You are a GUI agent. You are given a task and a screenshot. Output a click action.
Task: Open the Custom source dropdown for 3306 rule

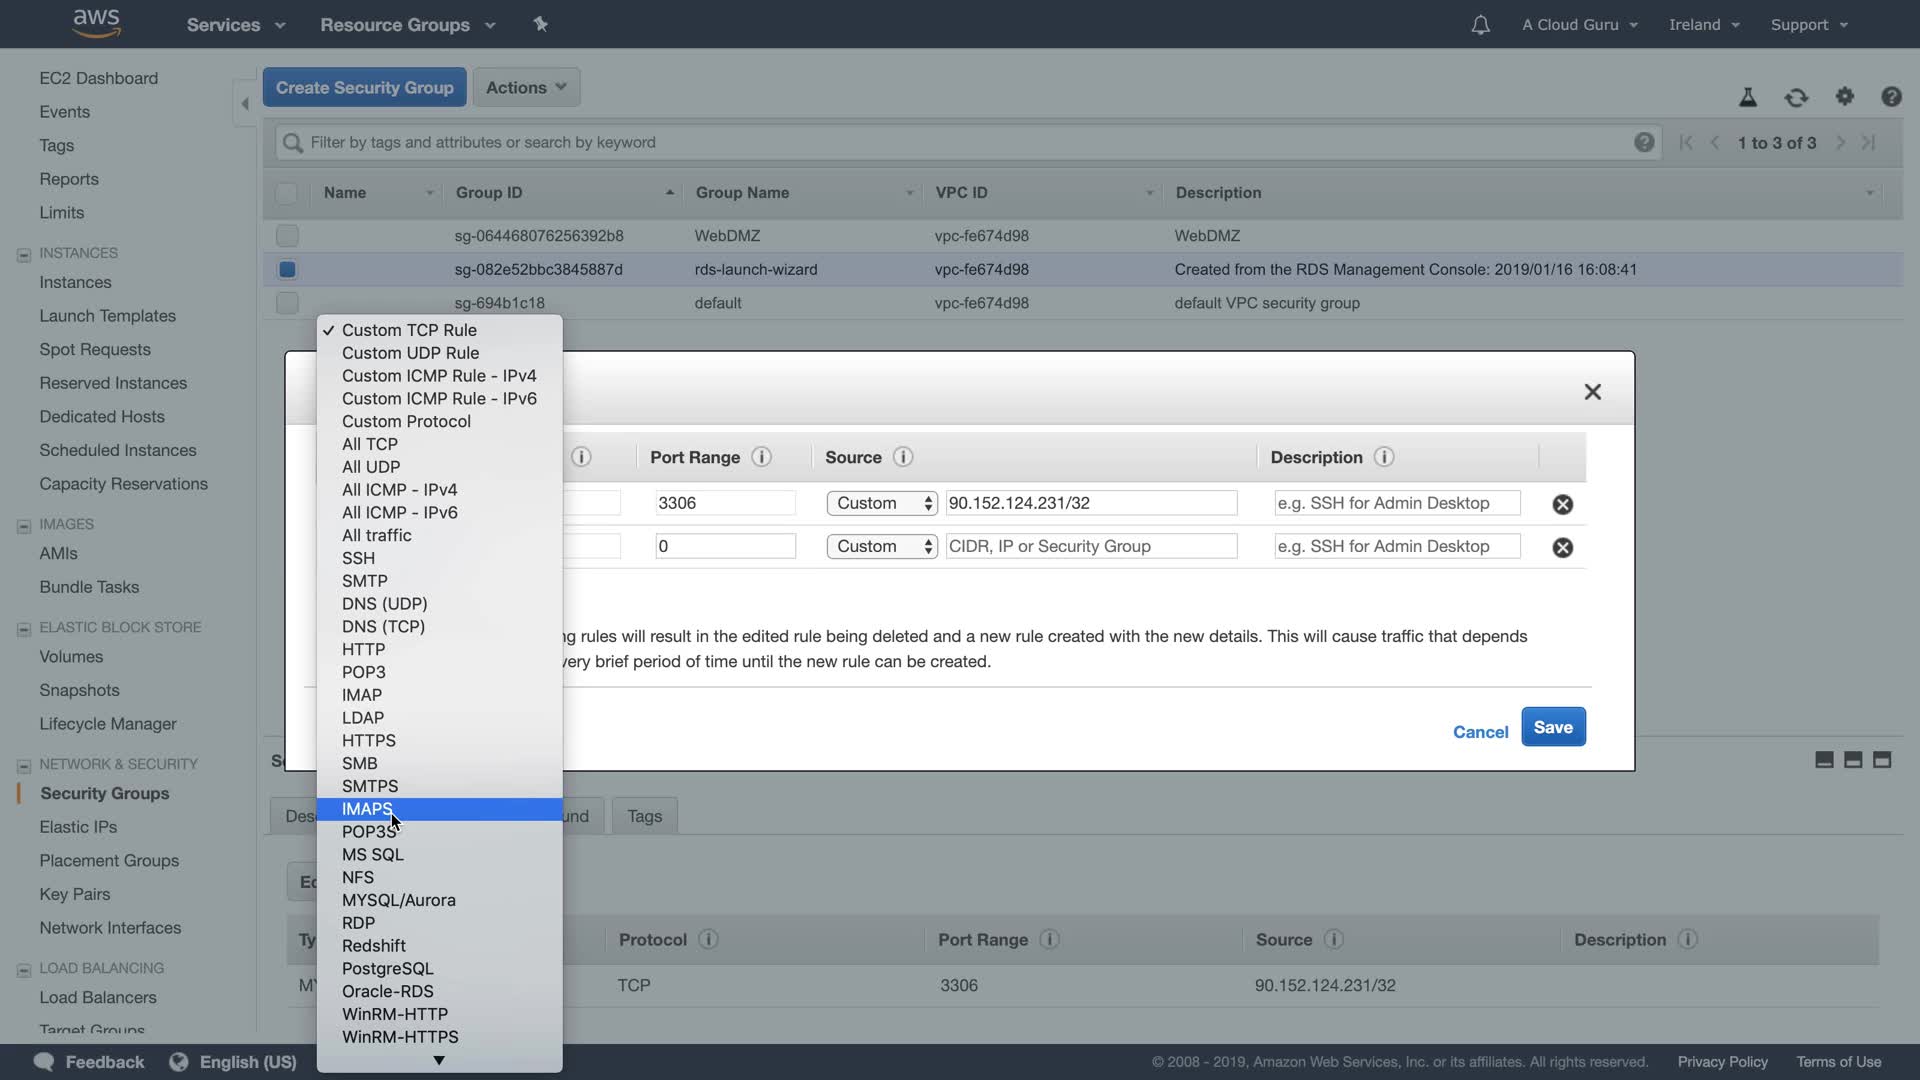(881, 503)
